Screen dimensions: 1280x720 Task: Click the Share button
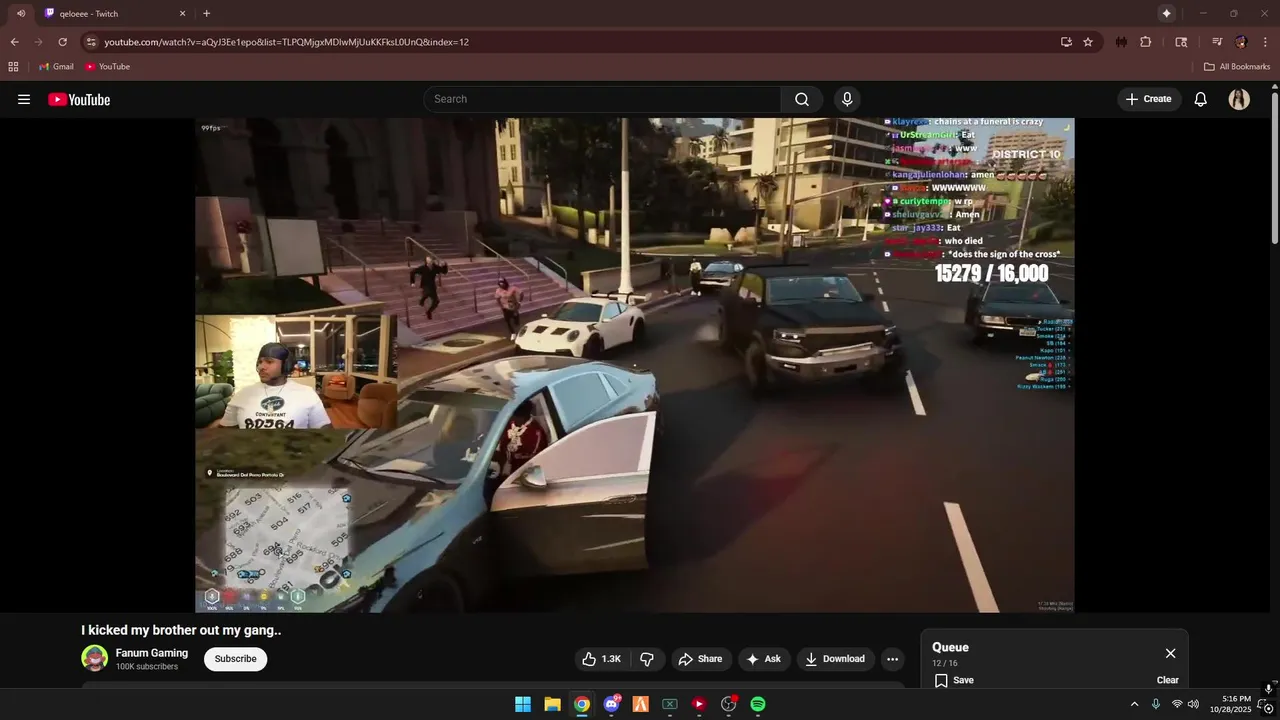(700, 659)
